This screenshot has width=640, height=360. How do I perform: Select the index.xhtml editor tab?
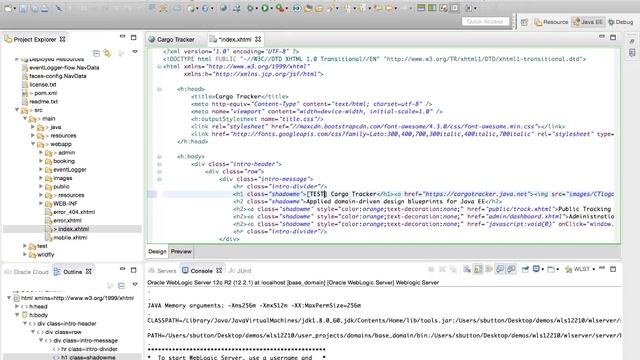point(235,40)
